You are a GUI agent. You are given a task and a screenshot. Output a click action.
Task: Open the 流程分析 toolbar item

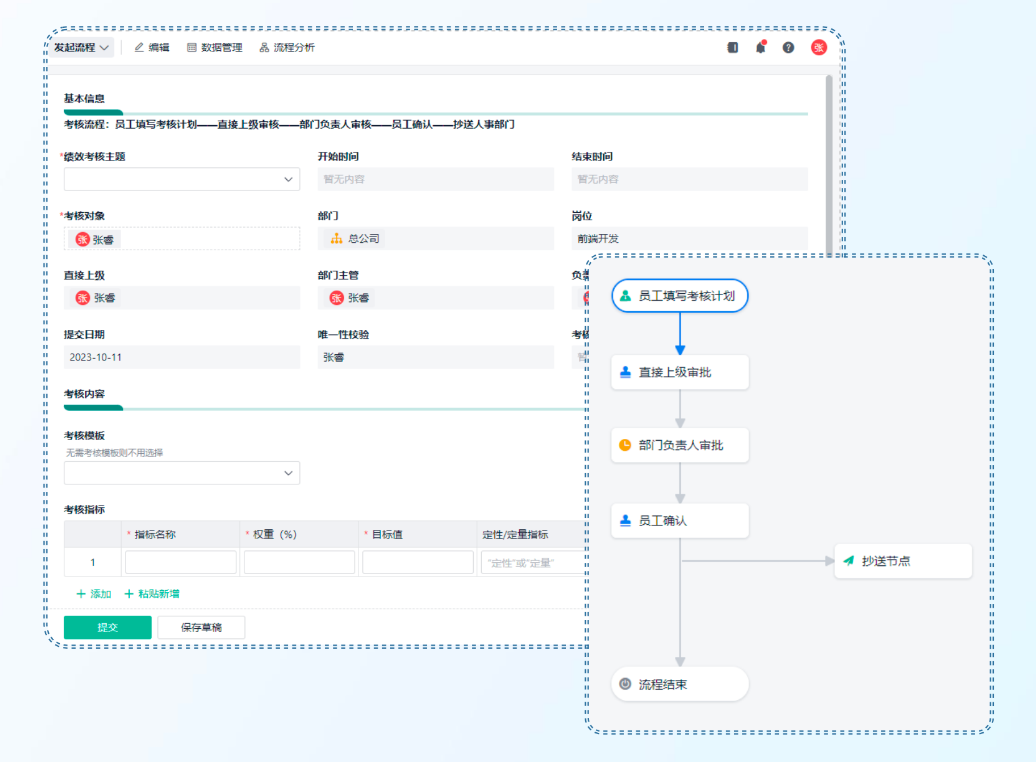tap(287, 48)
